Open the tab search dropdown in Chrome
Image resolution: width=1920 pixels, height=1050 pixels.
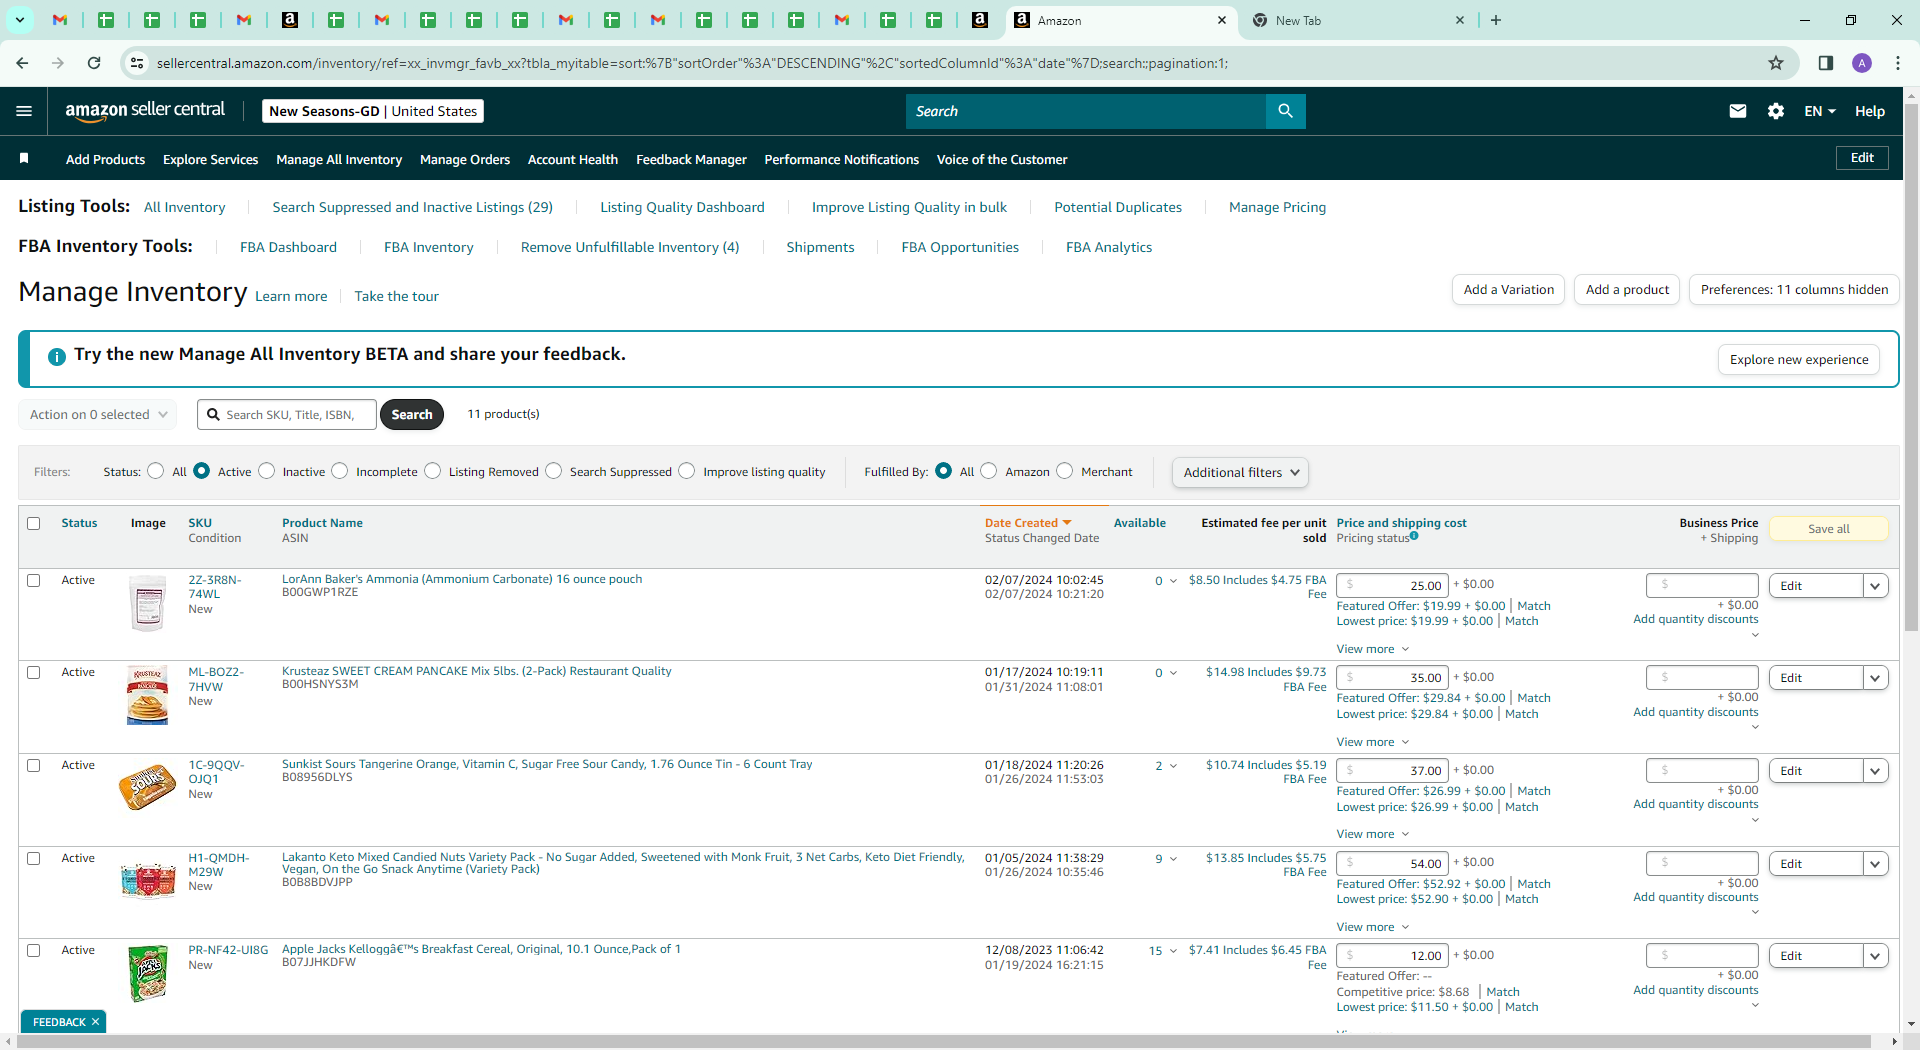[19, 20]
